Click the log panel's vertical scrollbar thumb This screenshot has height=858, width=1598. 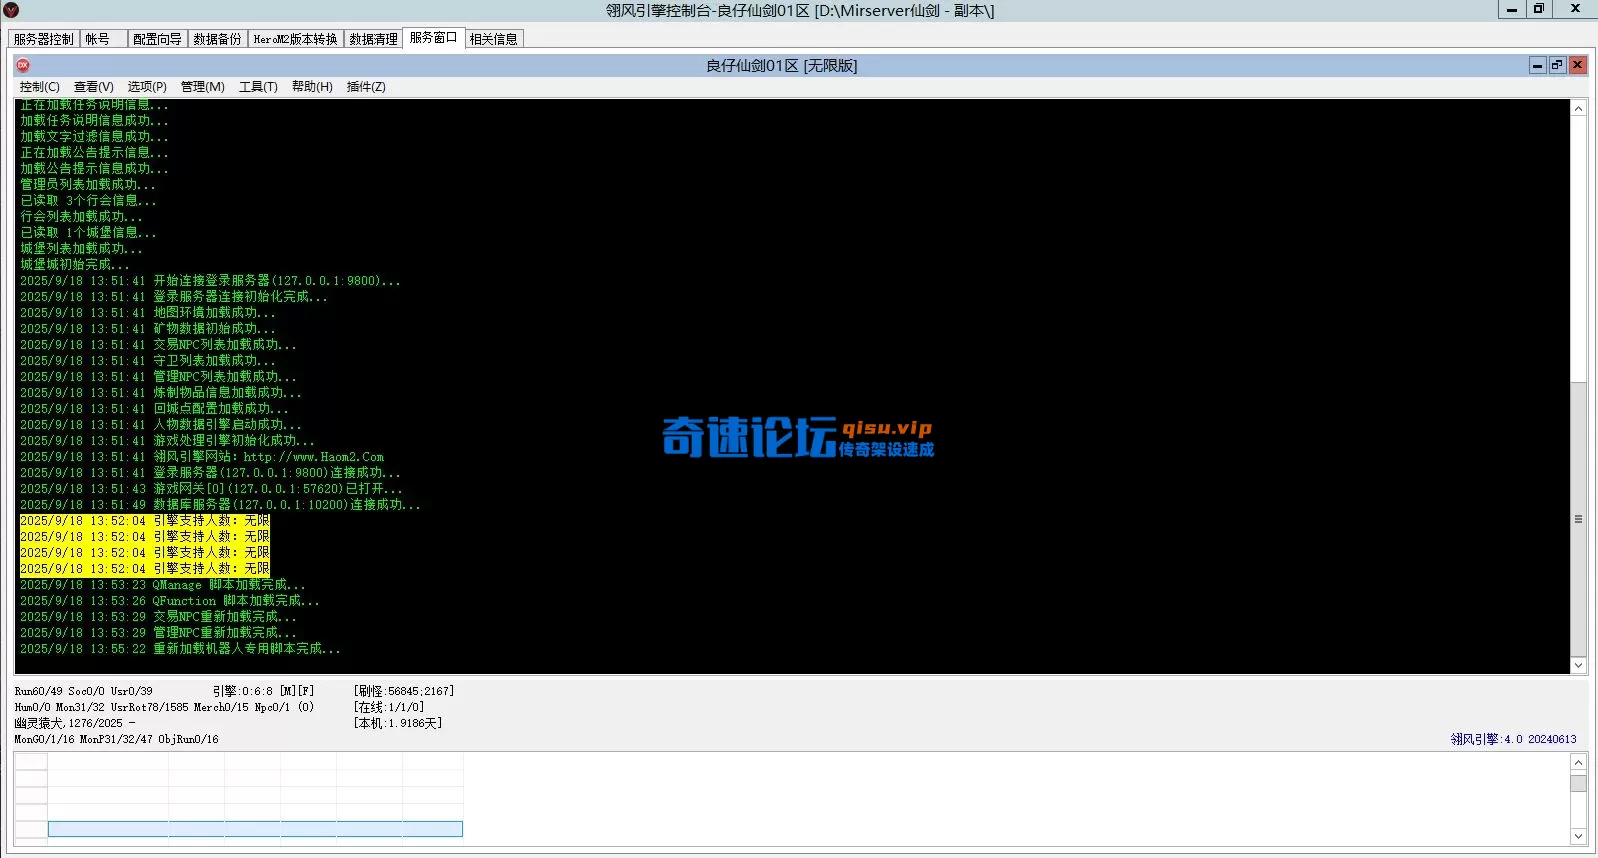(1578, 518)
